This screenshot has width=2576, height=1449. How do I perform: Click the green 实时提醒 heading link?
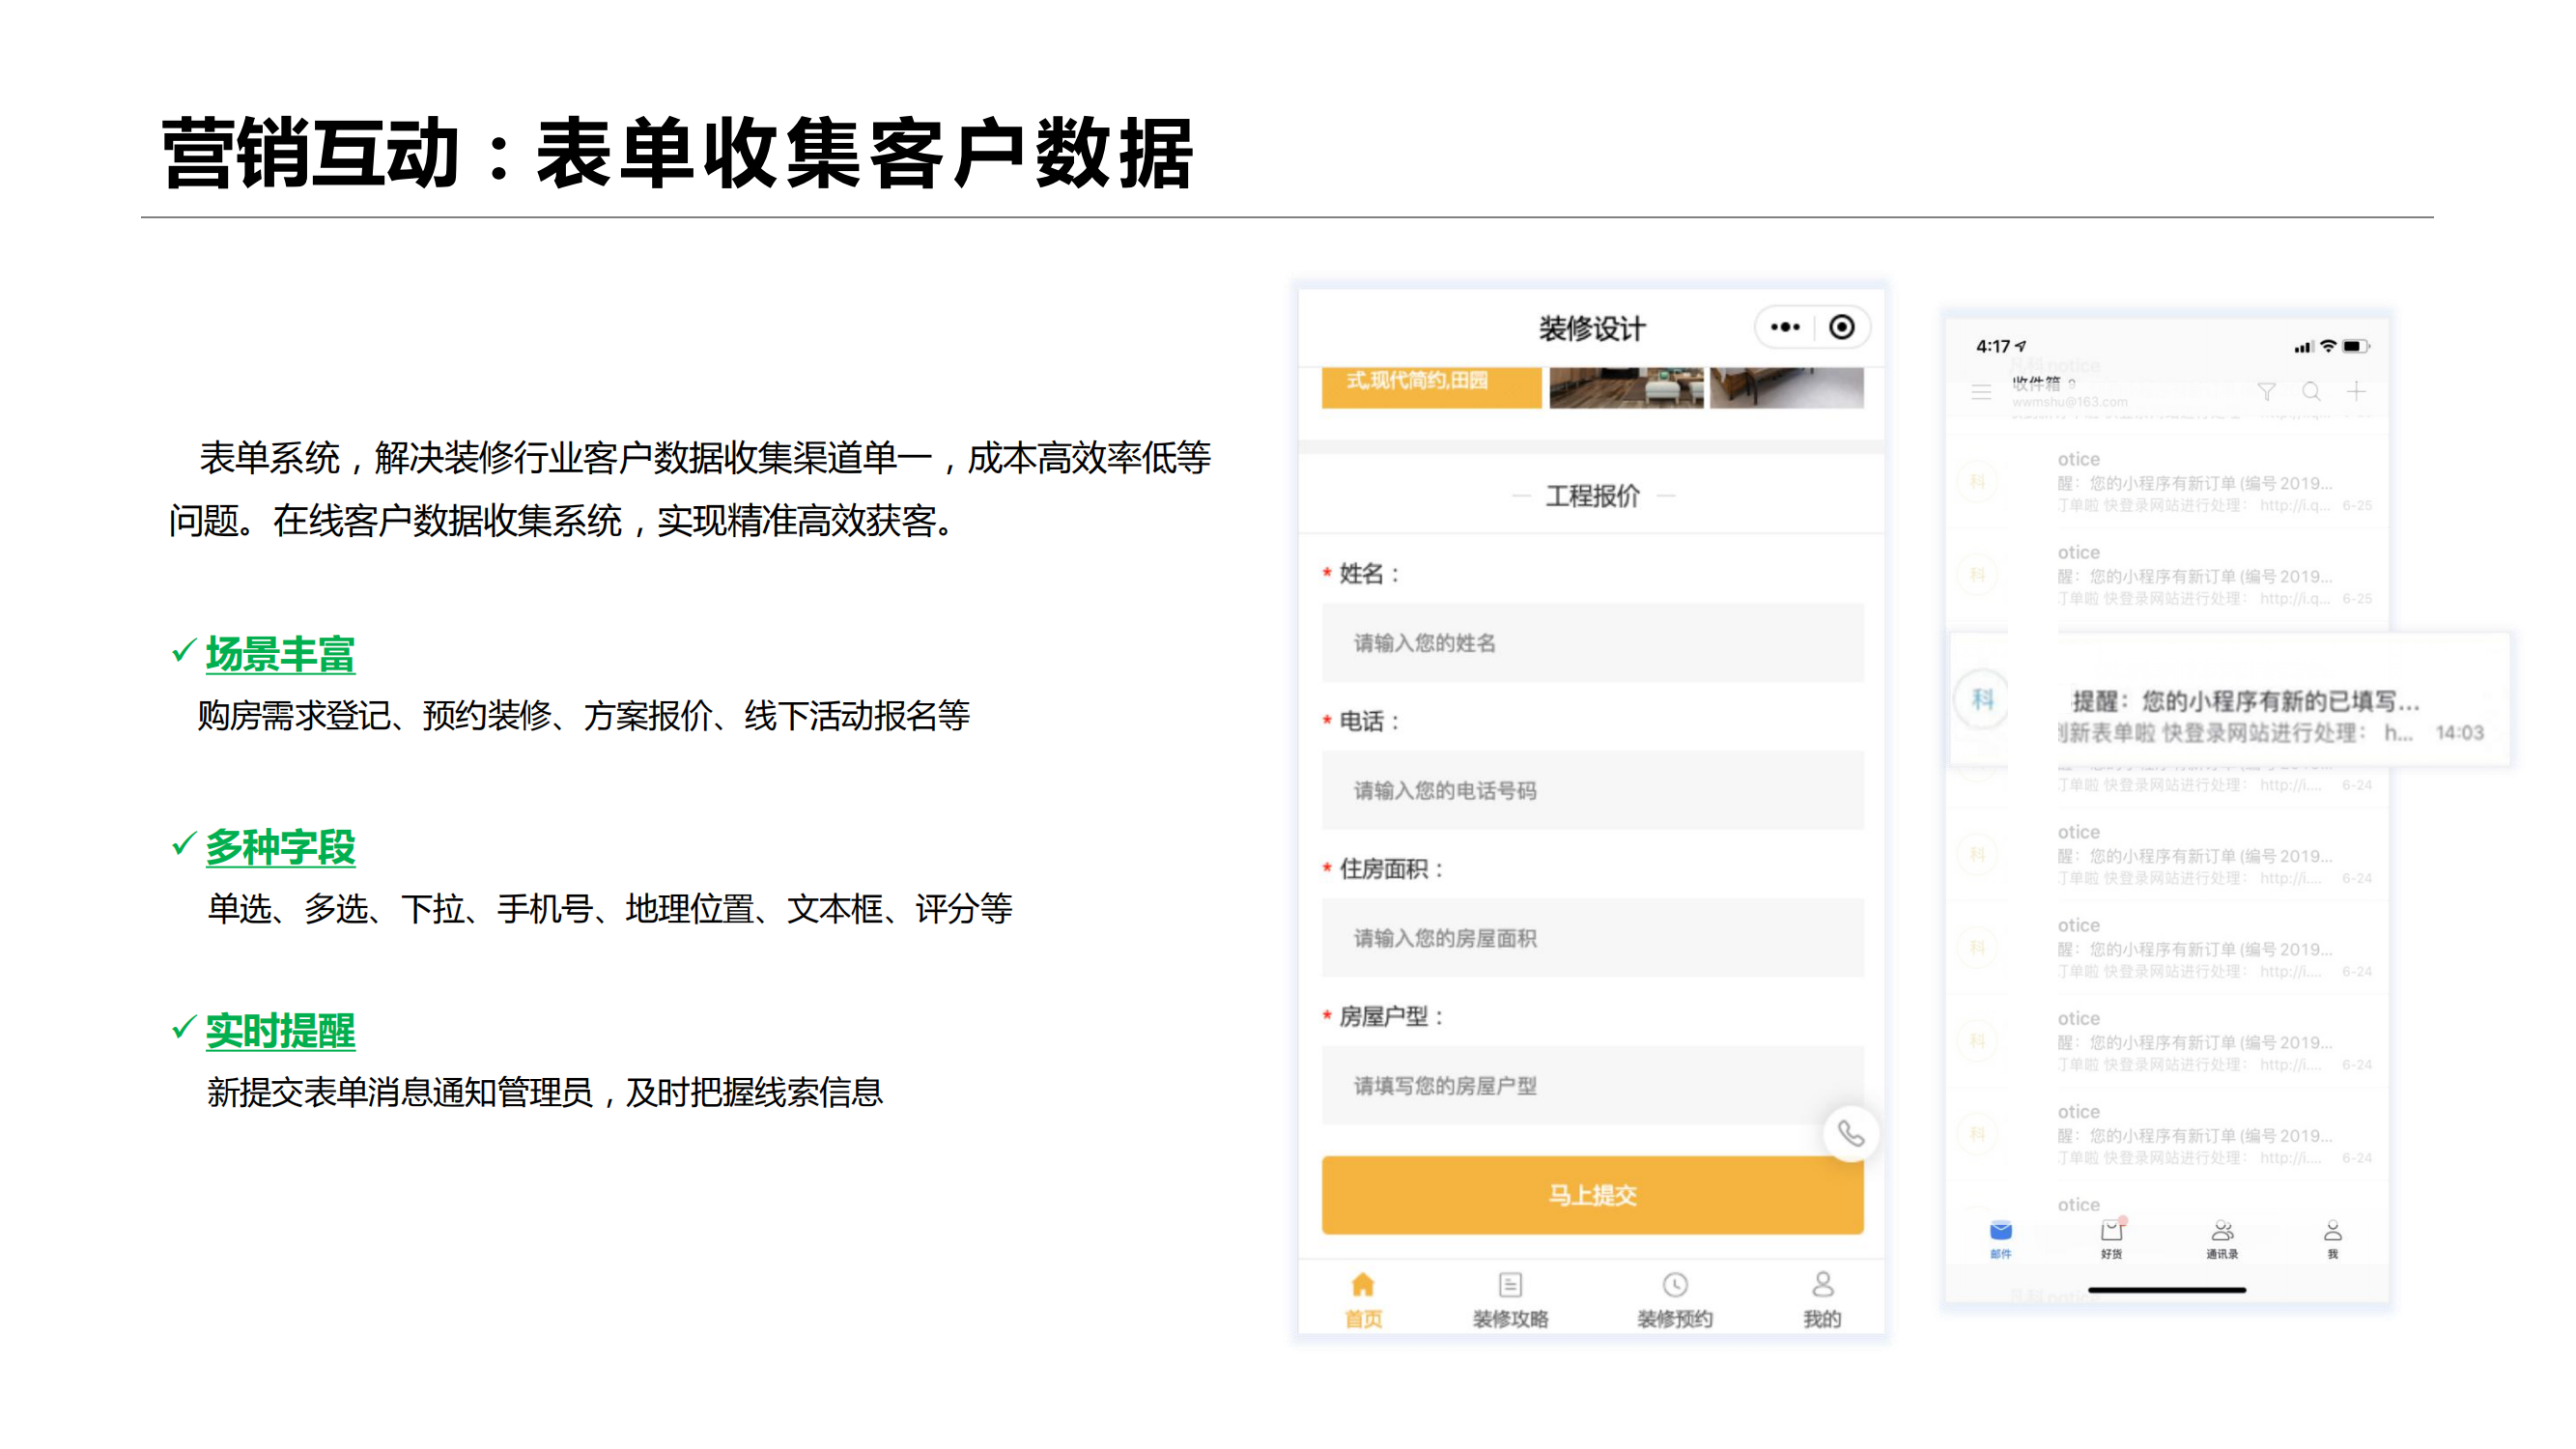click(x=280, y=1031)
